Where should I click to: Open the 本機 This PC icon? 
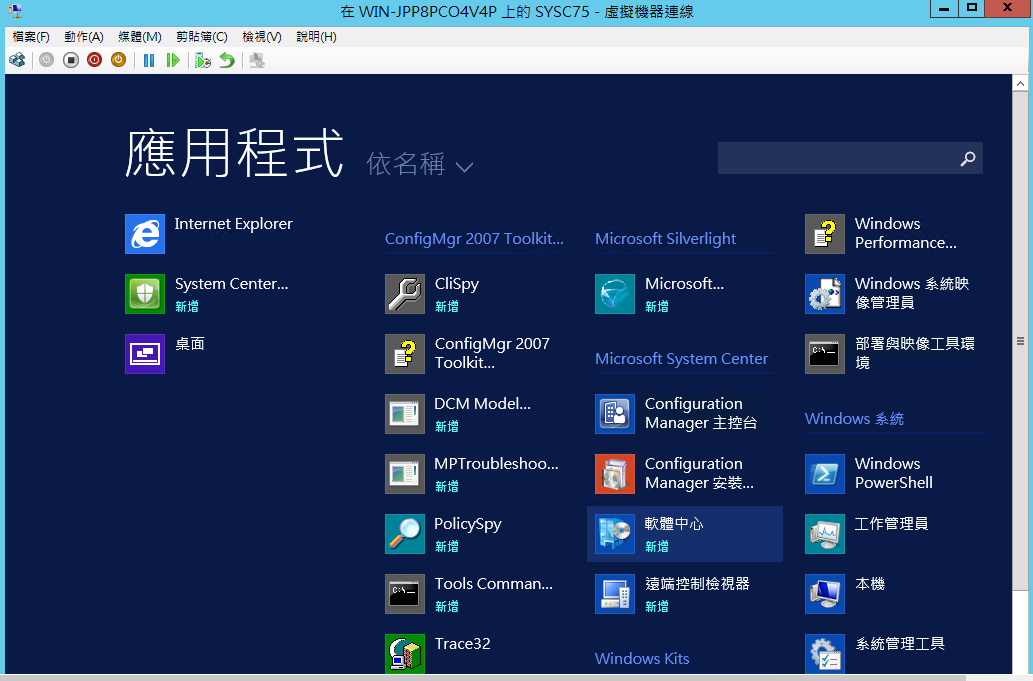pyautogui.click(x=825, y=593)
